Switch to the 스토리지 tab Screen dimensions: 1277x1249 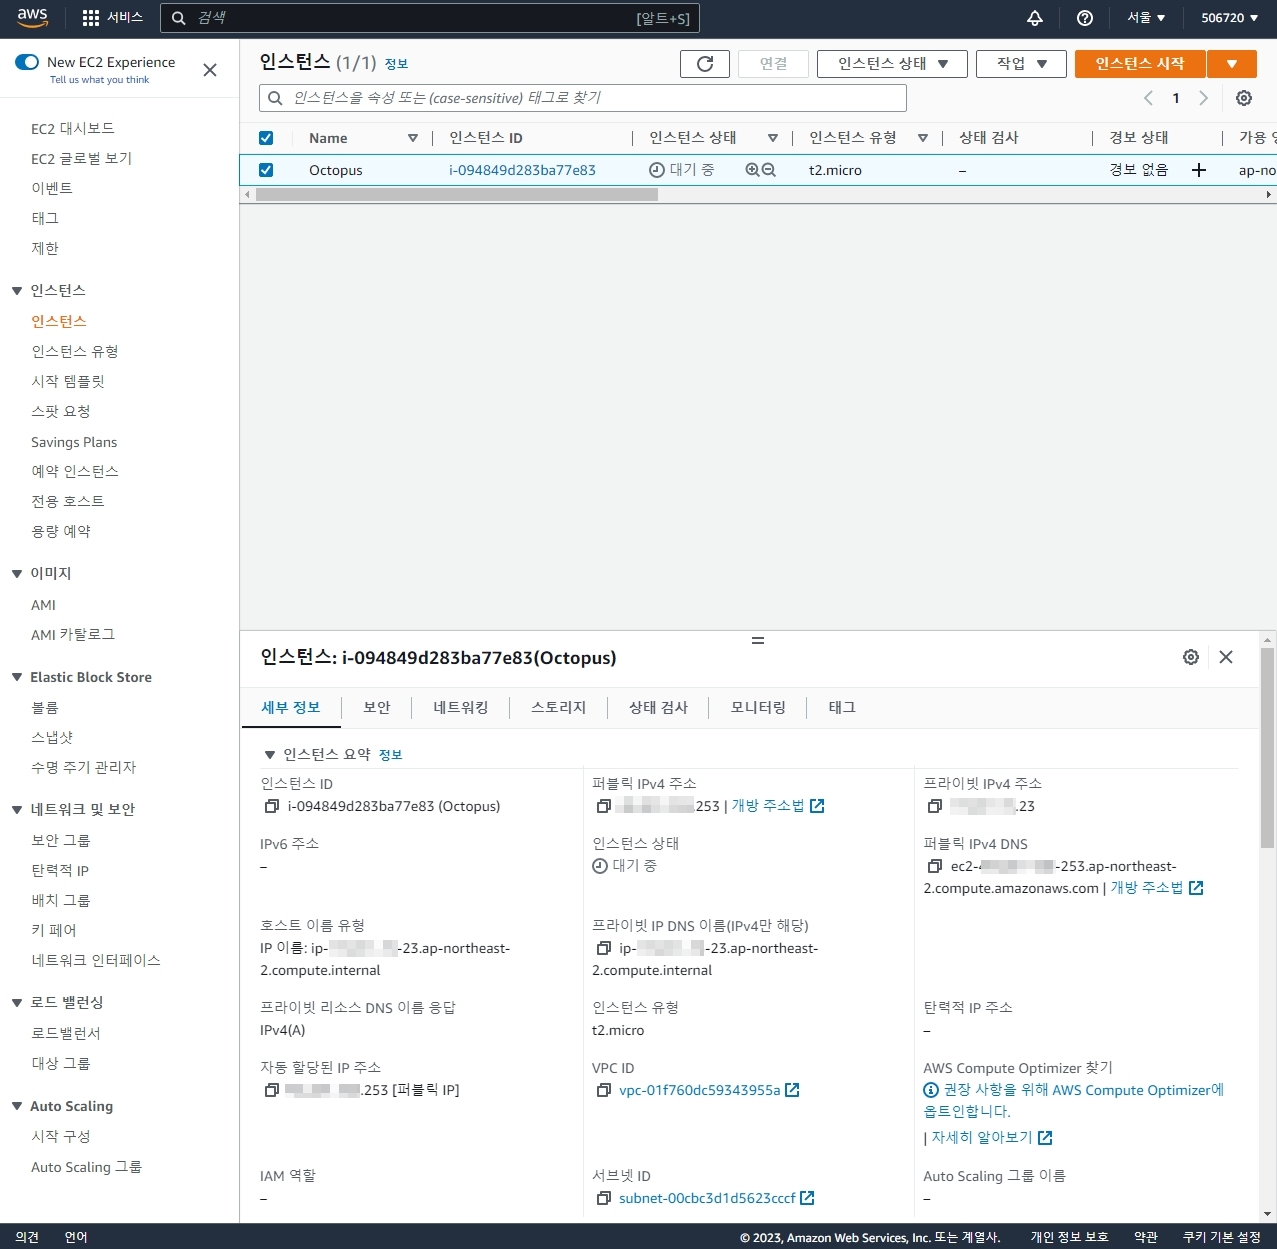559,707
